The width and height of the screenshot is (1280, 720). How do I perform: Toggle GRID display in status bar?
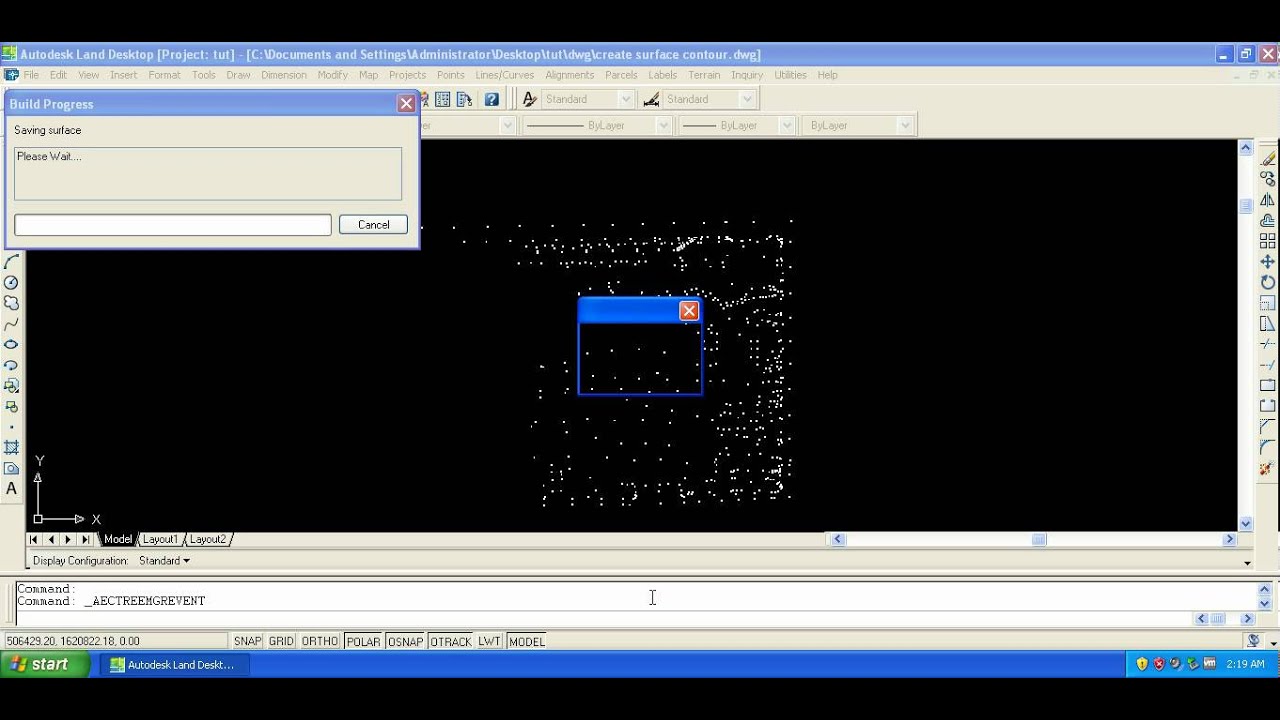coord(281,641)
